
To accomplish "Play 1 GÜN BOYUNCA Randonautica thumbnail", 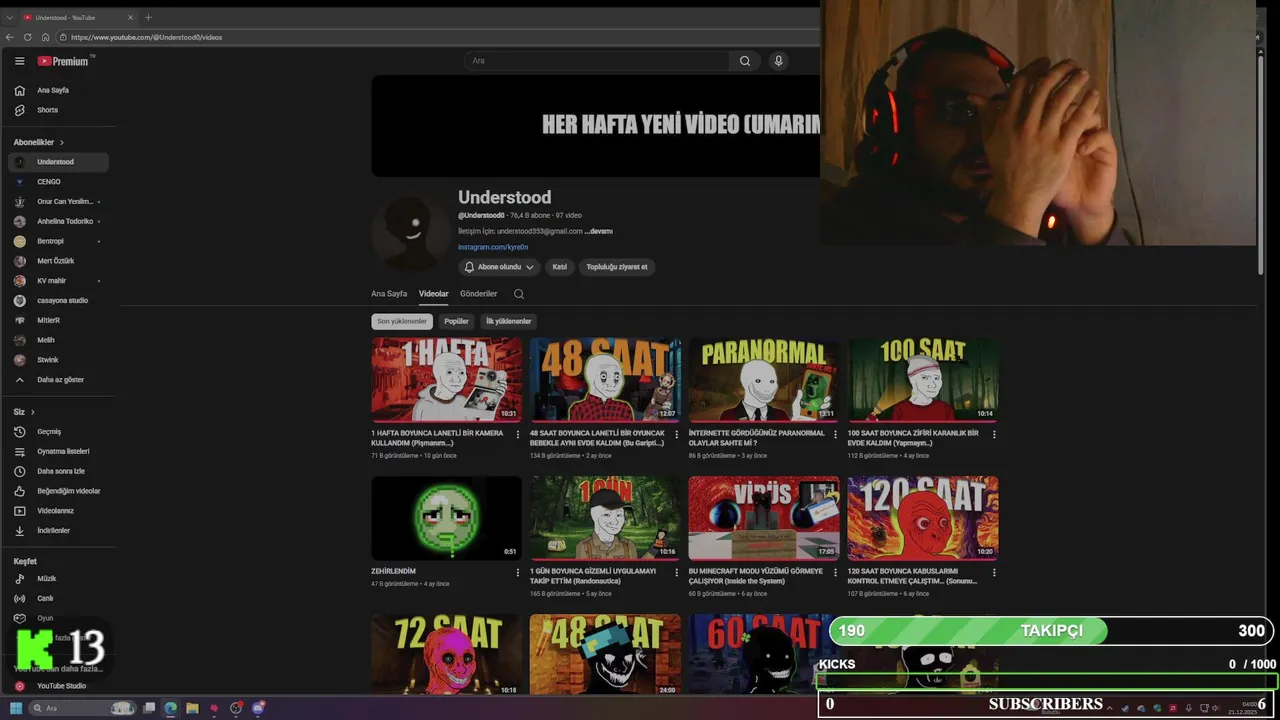I will click(x=605, y=517).
